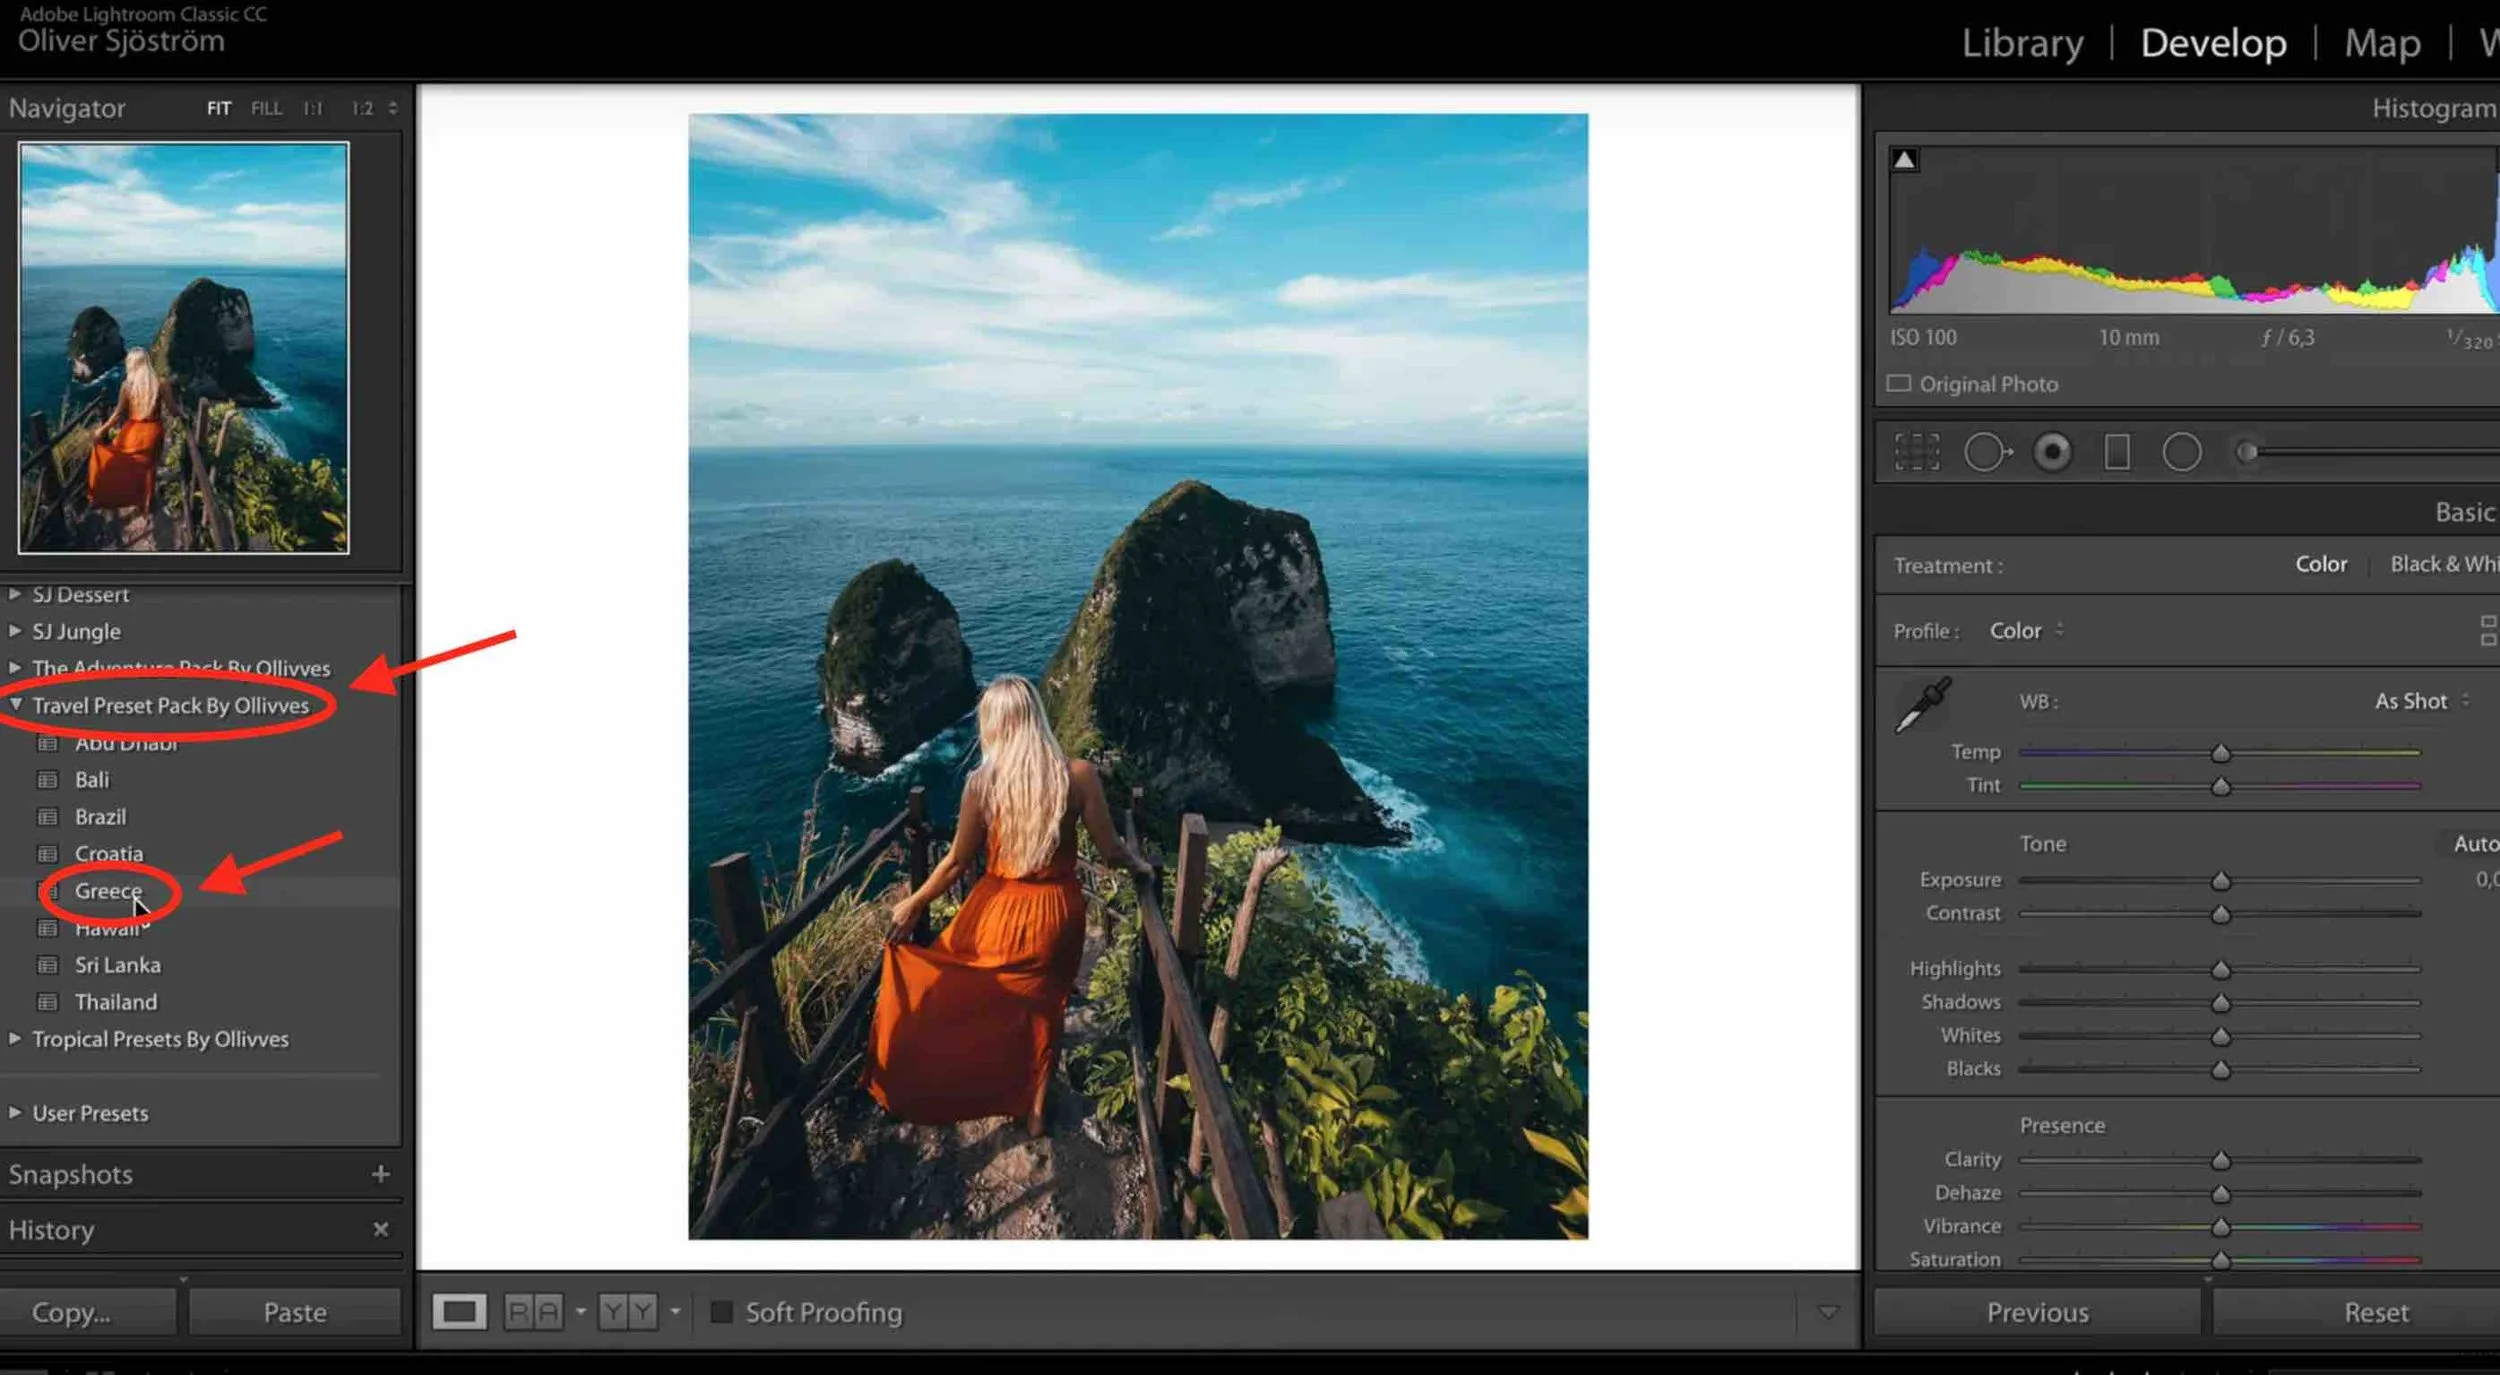
Task: Pick the White Balance eyedropper tool
Action: tap(1921, 705)
